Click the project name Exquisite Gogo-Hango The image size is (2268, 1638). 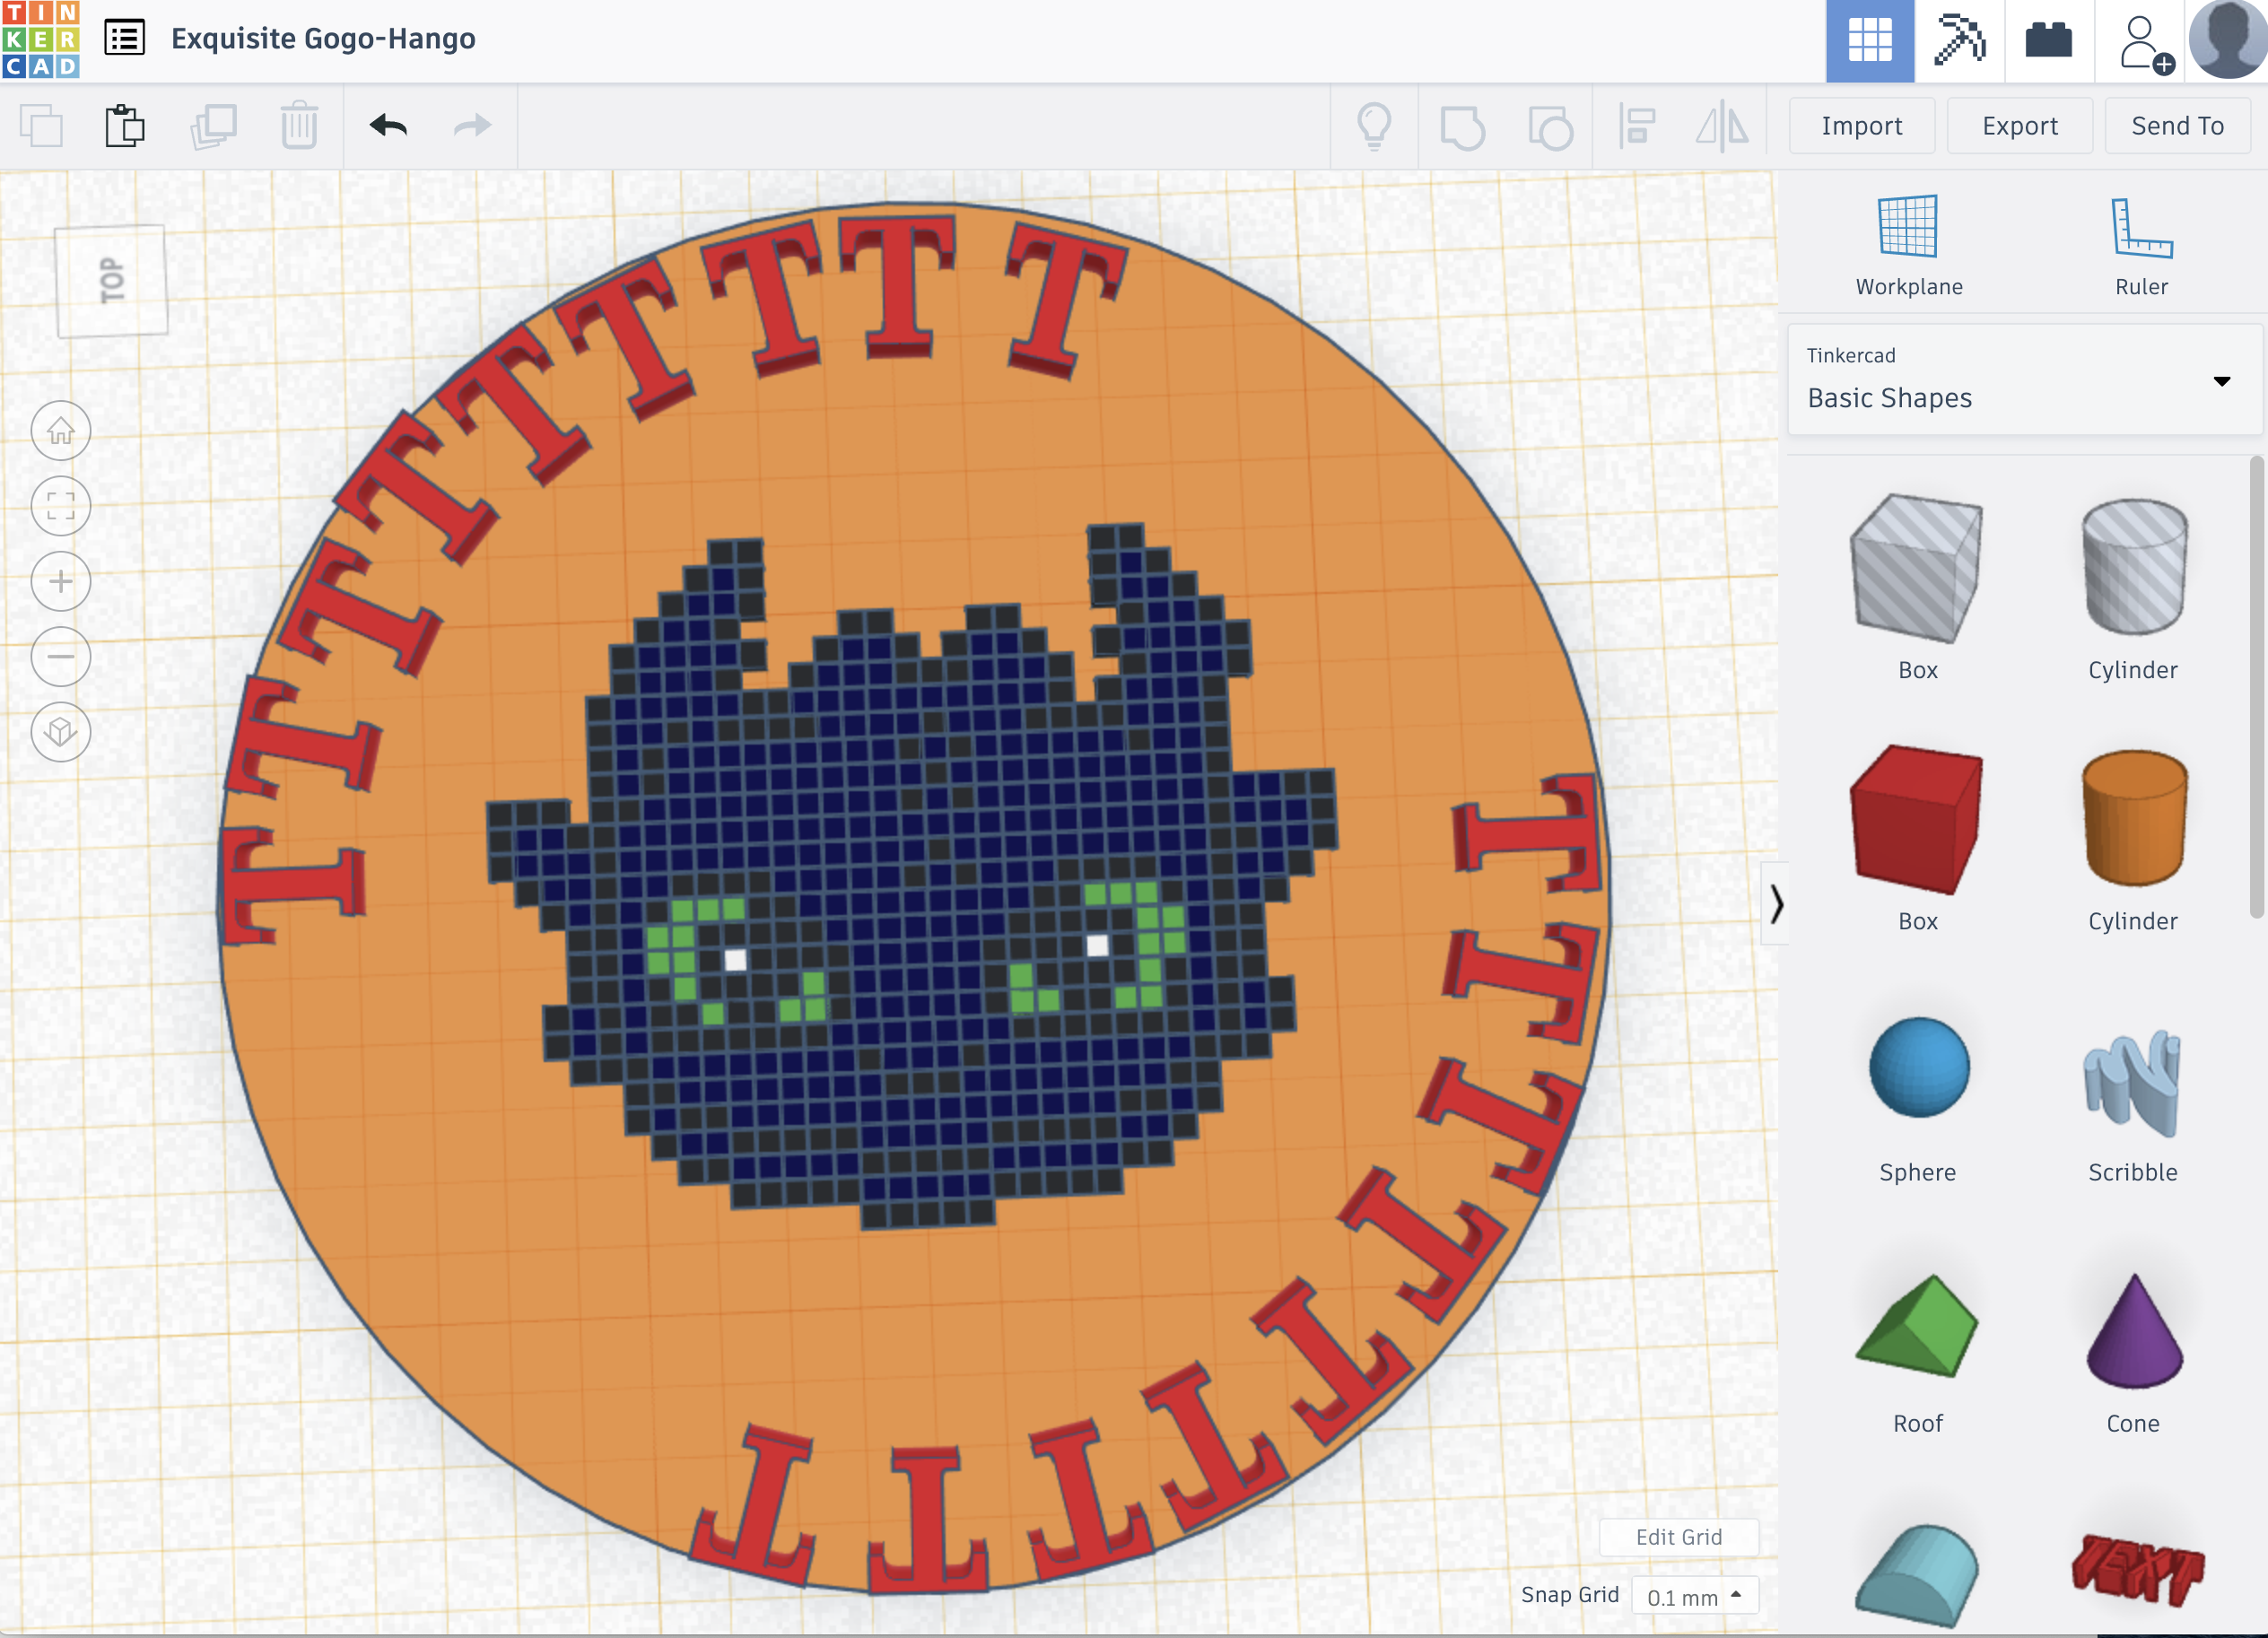point(323,39)
